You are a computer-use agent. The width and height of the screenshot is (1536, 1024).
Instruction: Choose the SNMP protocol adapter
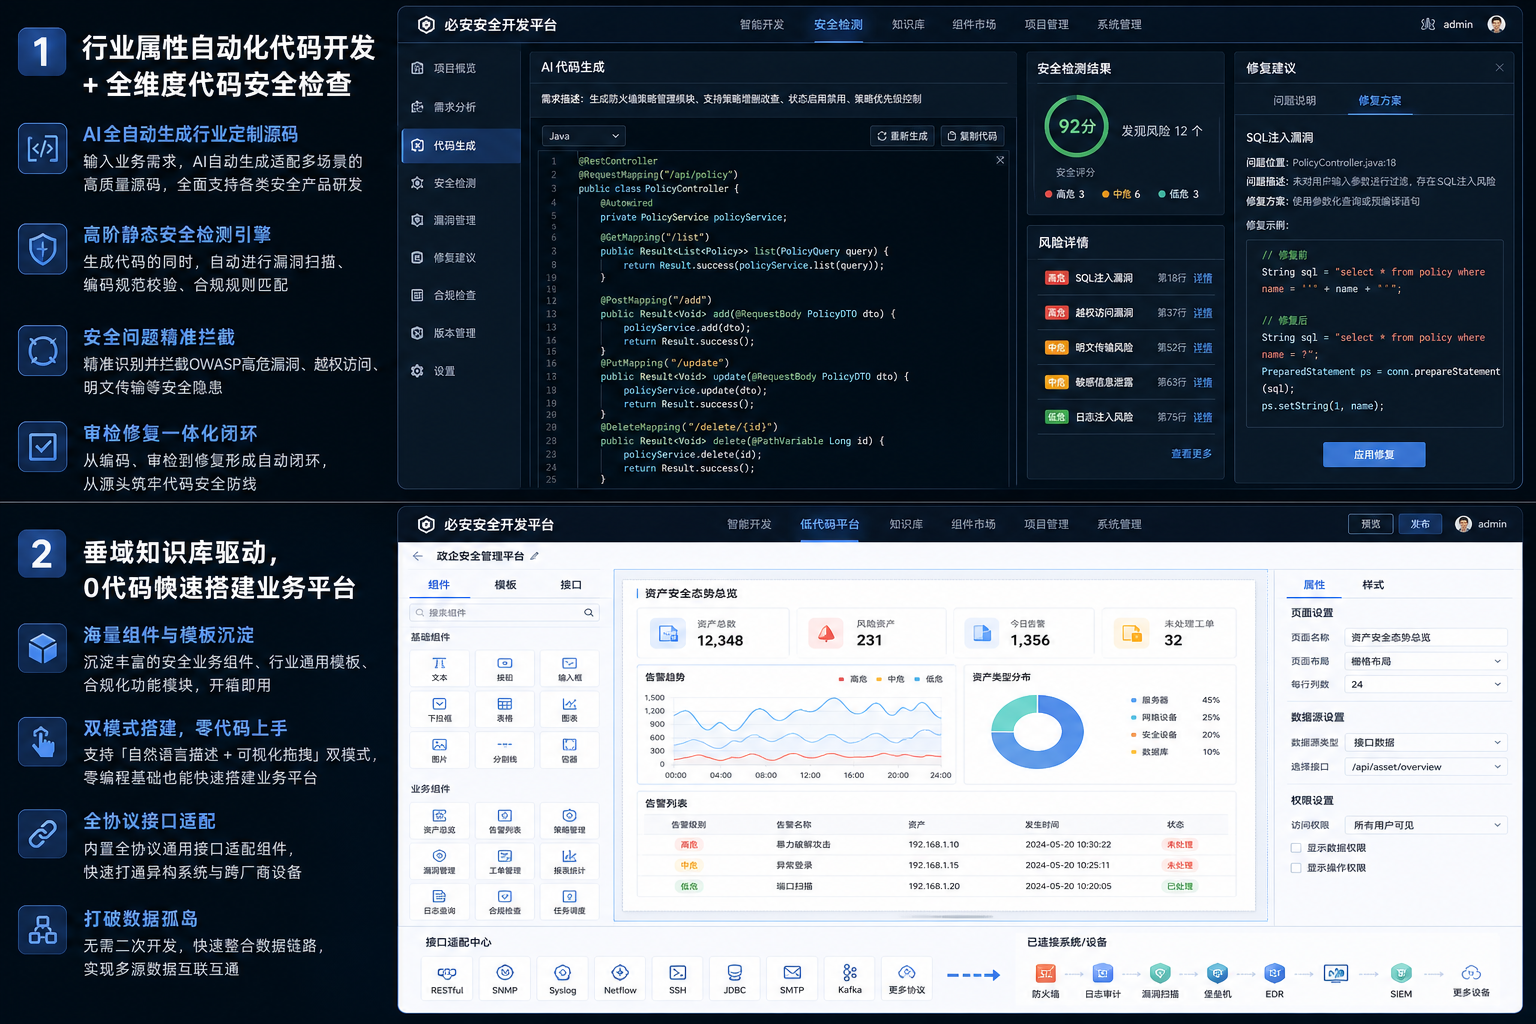click(505, 979)
